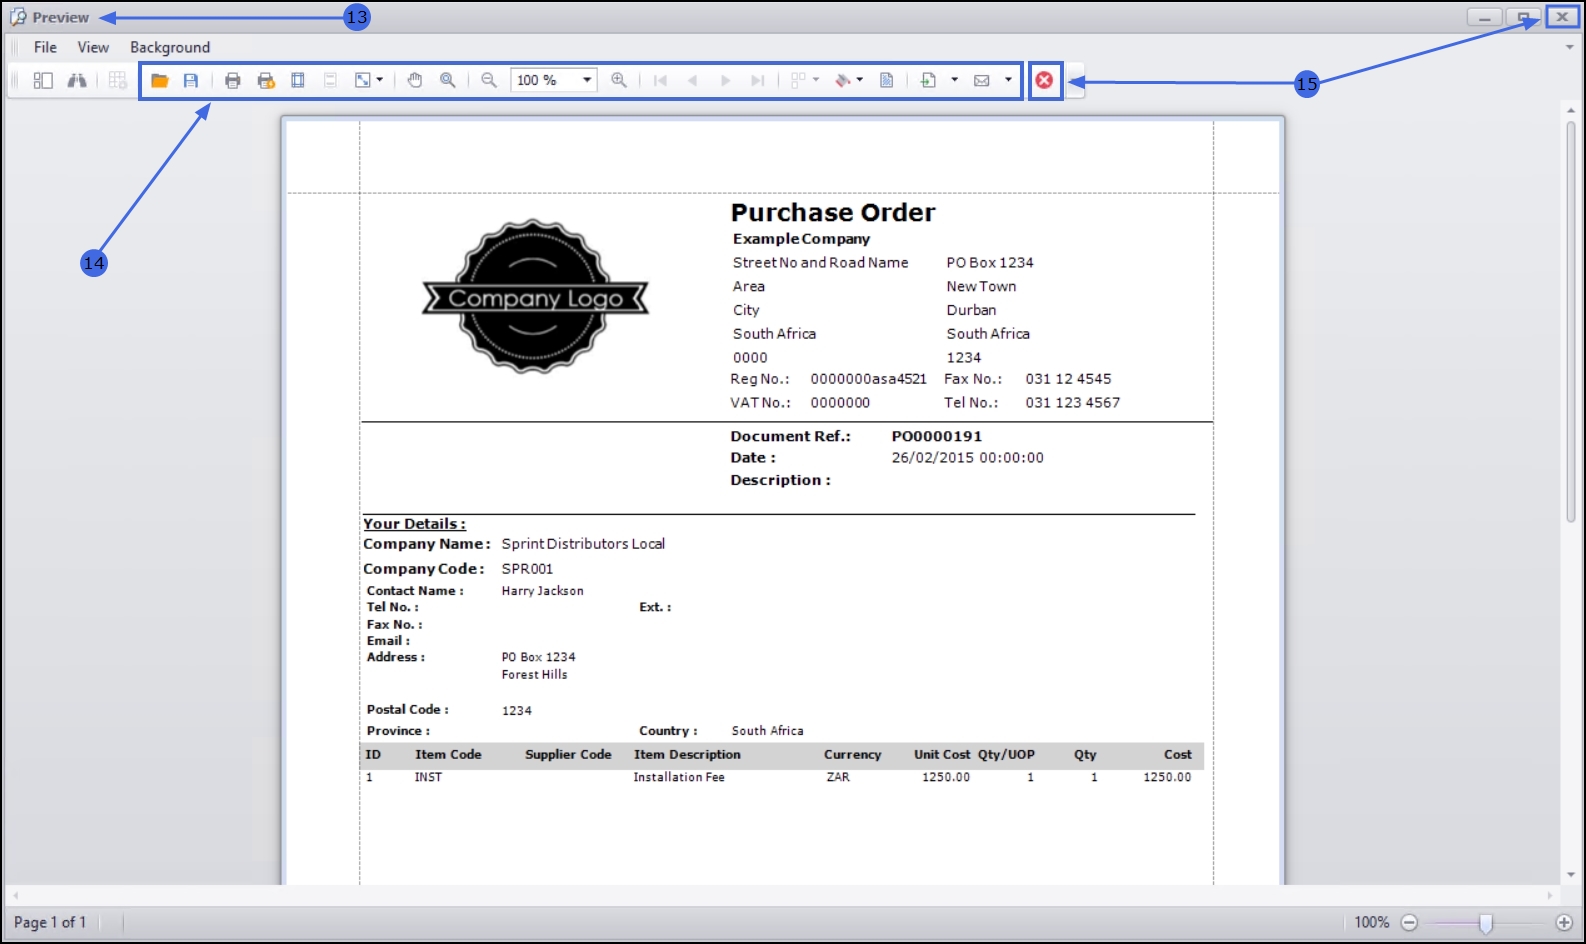Screen dimensions: 1586x944
Task: Click the Sprint Distributors Local text
Action: pos(583,544)
